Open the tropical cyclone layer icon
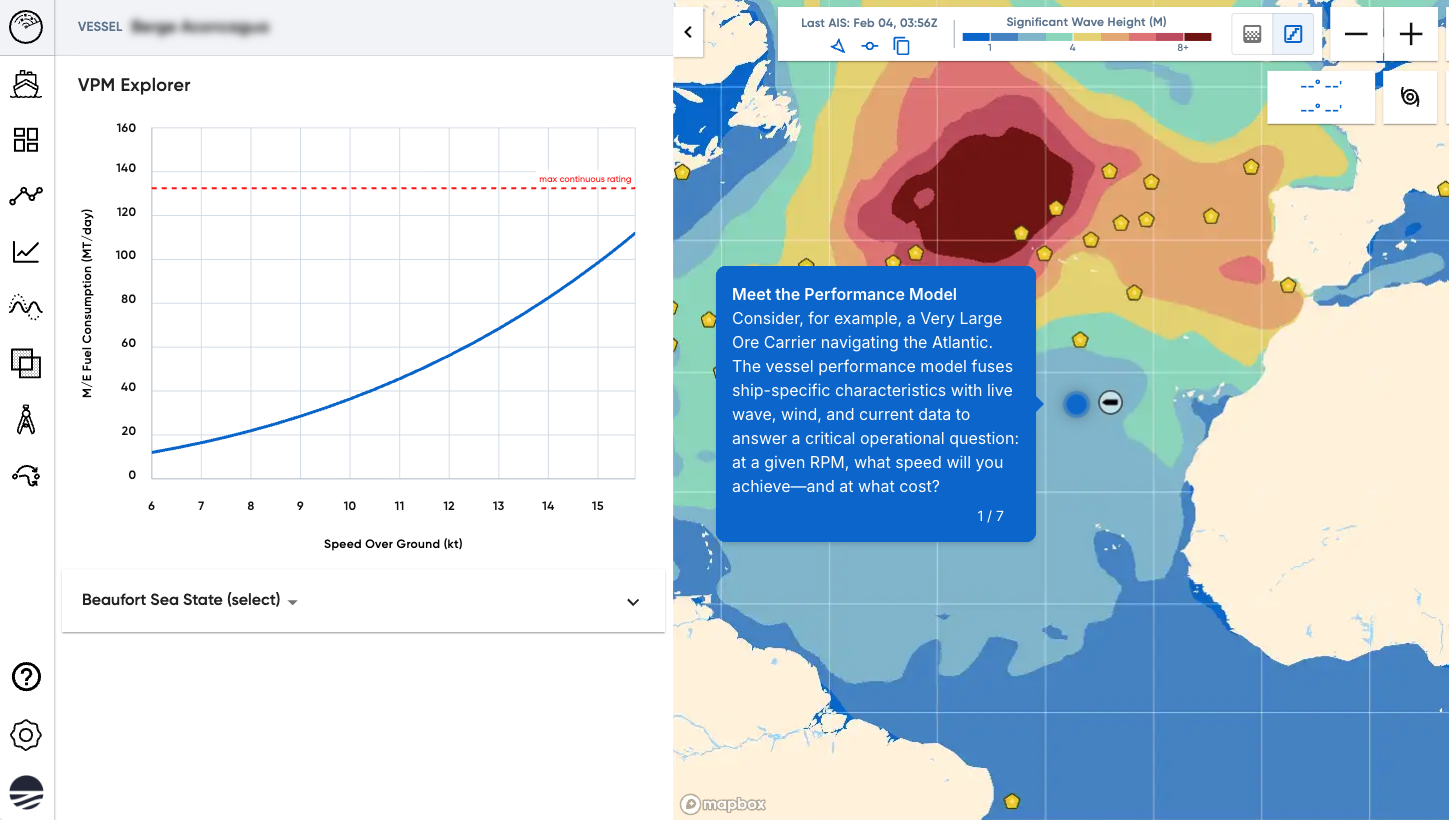This screenshot has height=820, width=1449. [1410, 97]
